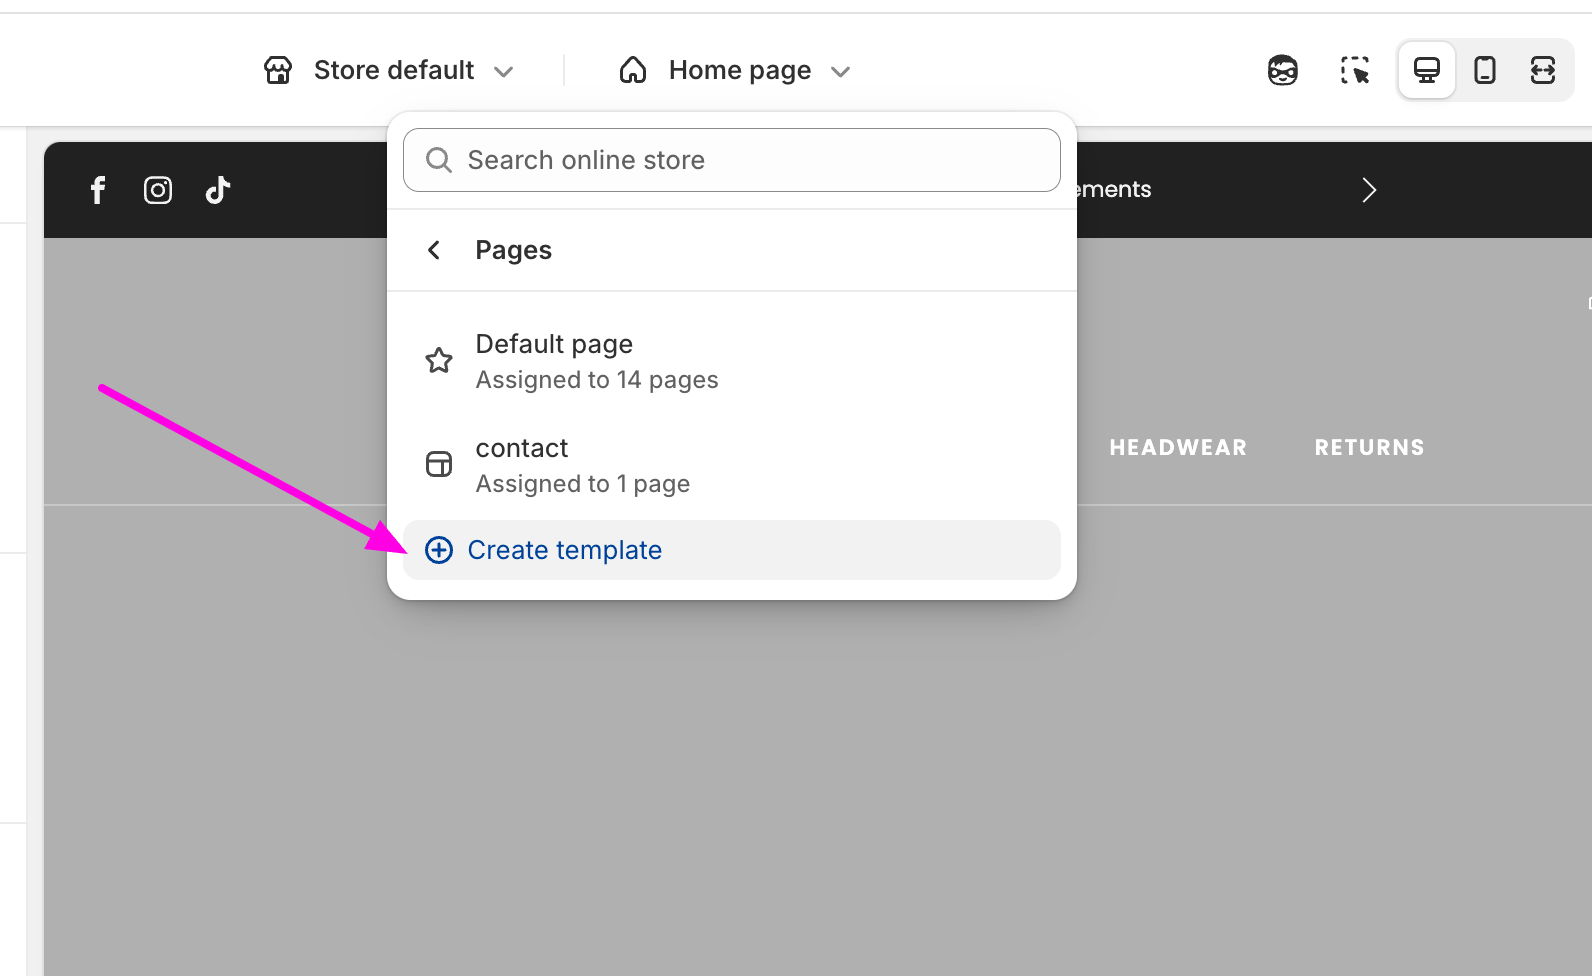Advance the announcement bar with right arrow
The image size is (1592, 976).
[1369, 190]
